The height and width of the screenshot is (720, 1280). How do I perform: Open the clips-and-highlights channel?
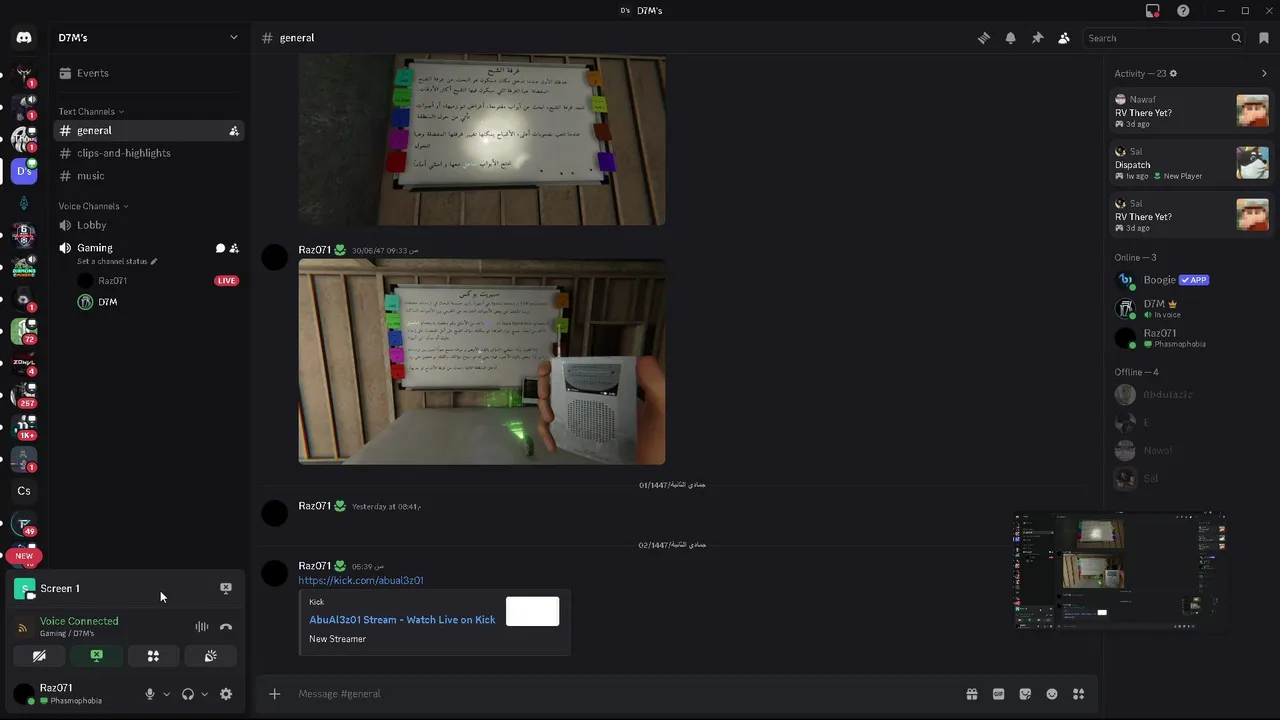(150, 153)
